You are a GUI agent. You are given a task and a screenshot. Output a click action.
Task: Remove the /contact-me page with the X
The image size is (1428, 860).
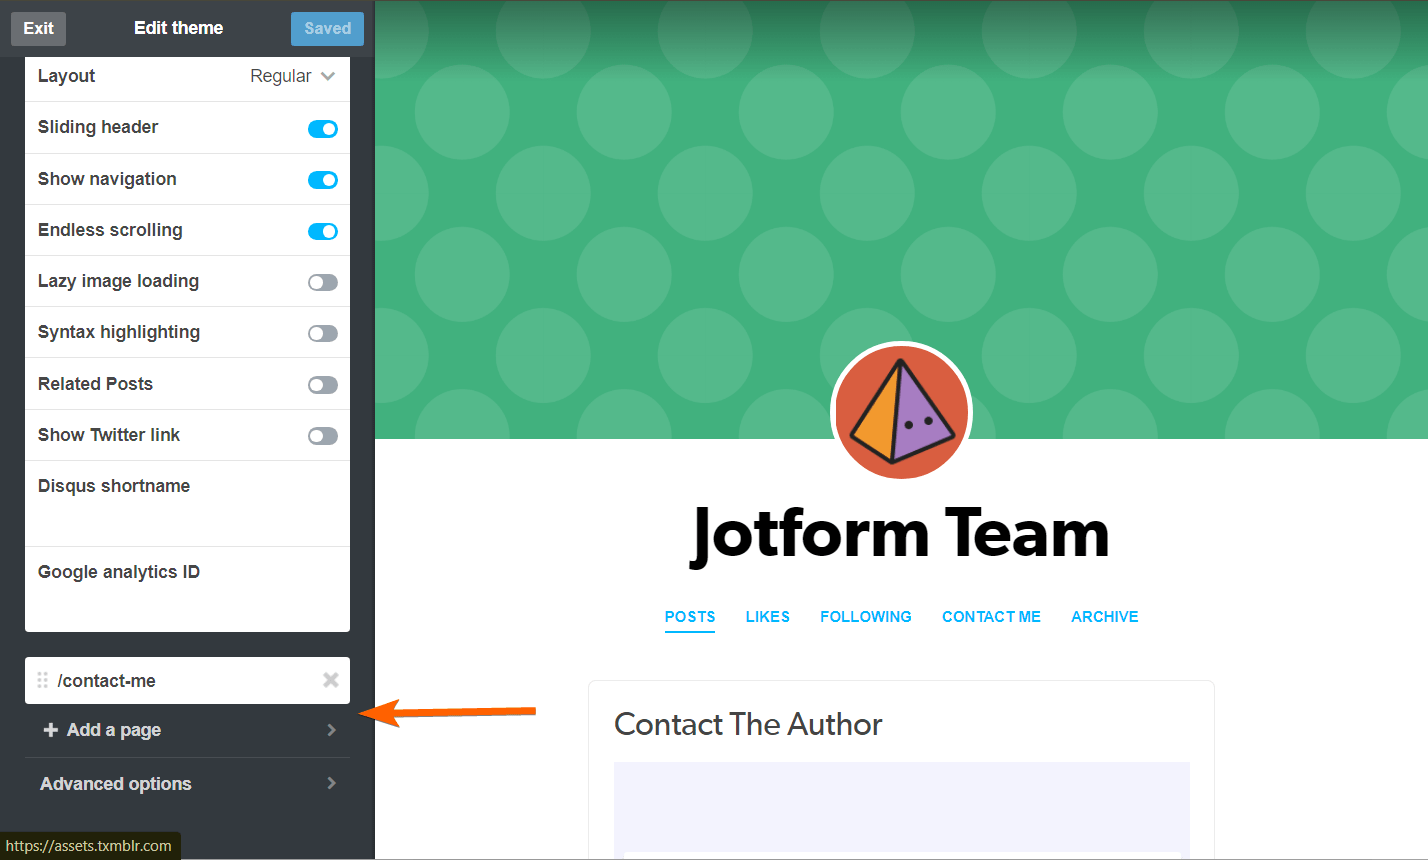(331, 680)
